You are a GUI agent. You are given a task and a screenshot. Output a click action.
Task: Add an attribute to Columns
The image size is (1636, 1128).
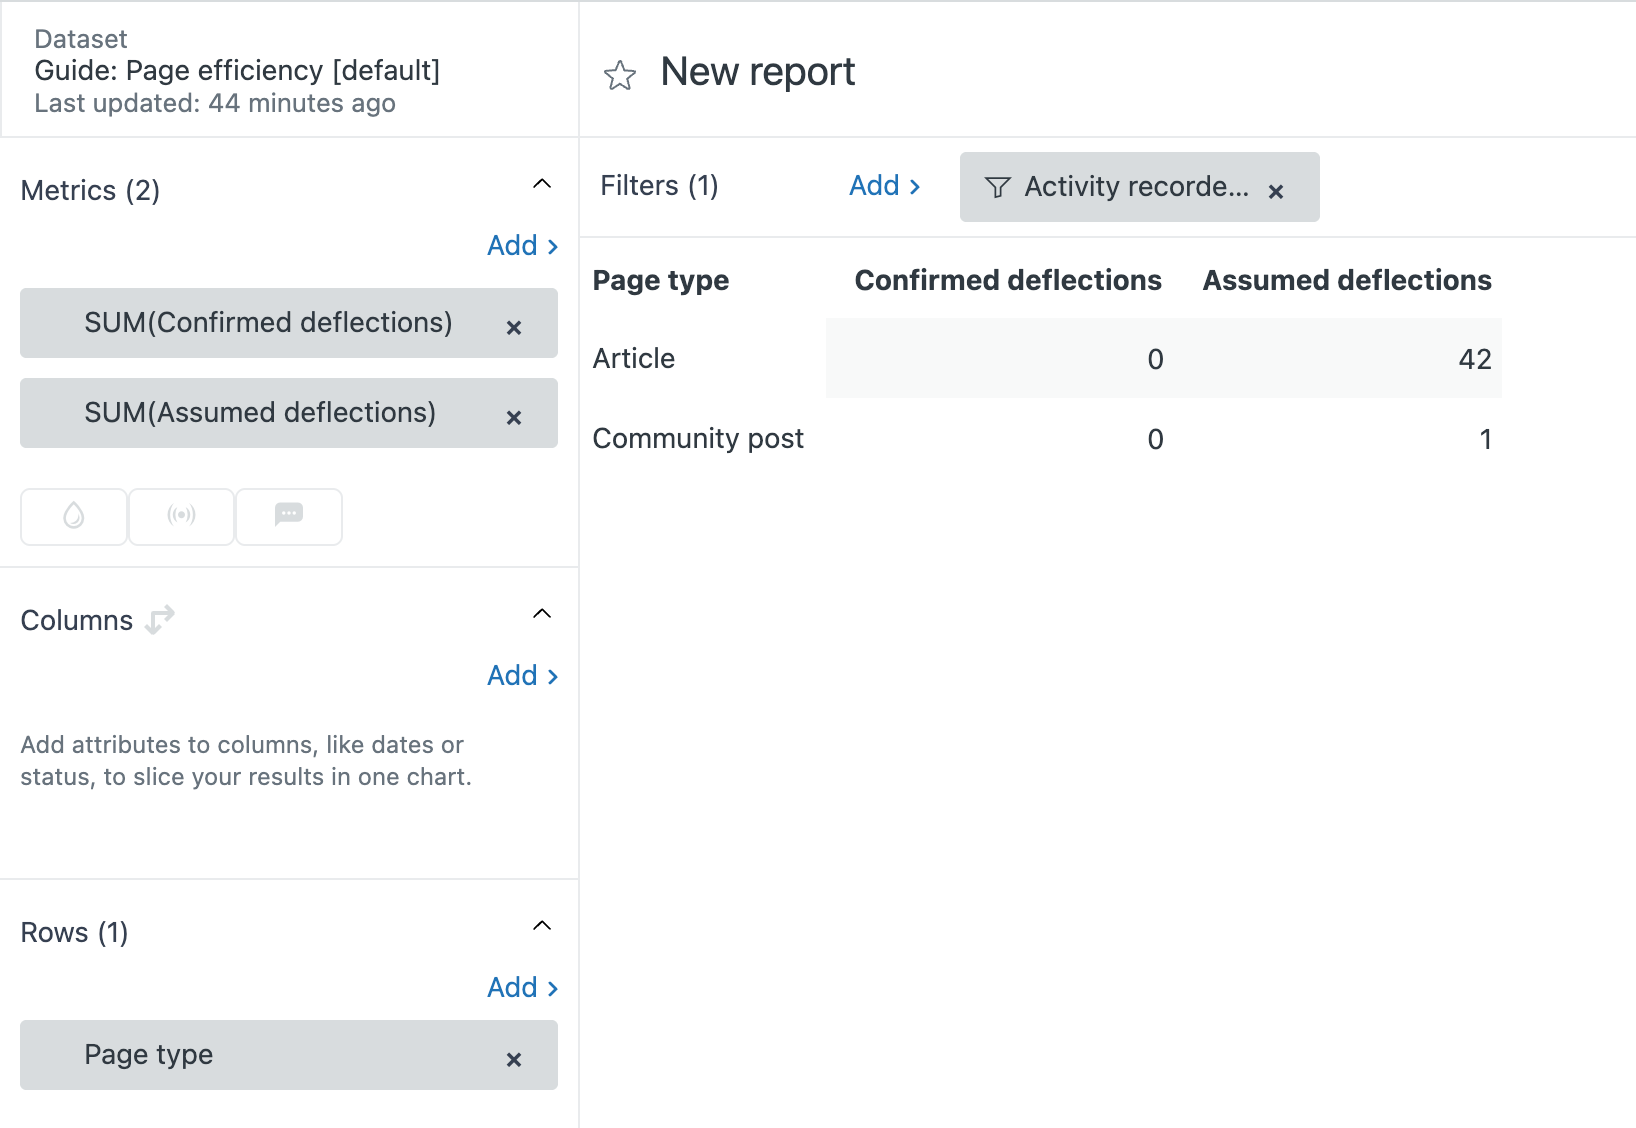pos(522,676)
